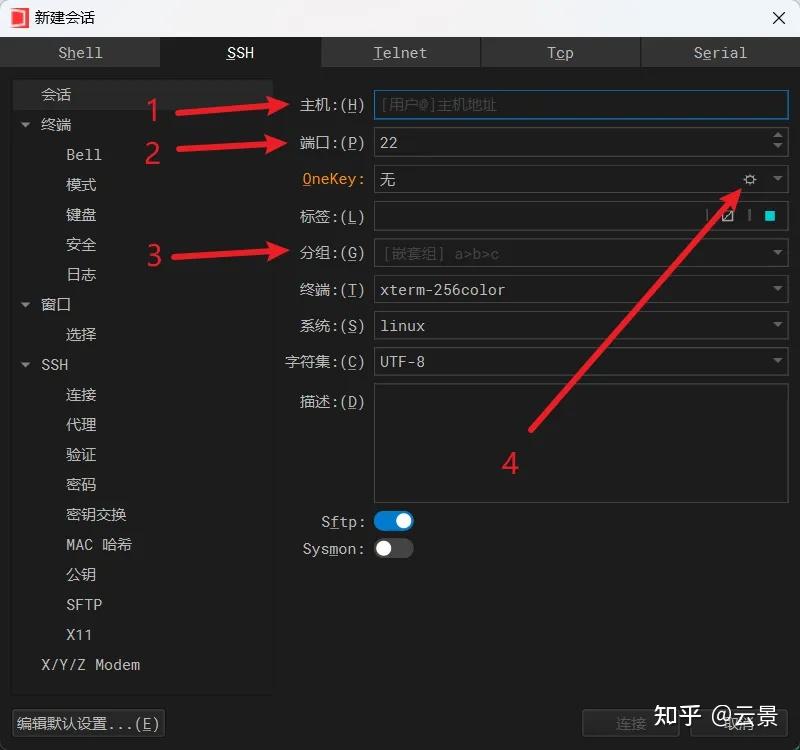Click the edit icon in the 标签 row
This screenshot has width=800, height=750.
point(729,215)
